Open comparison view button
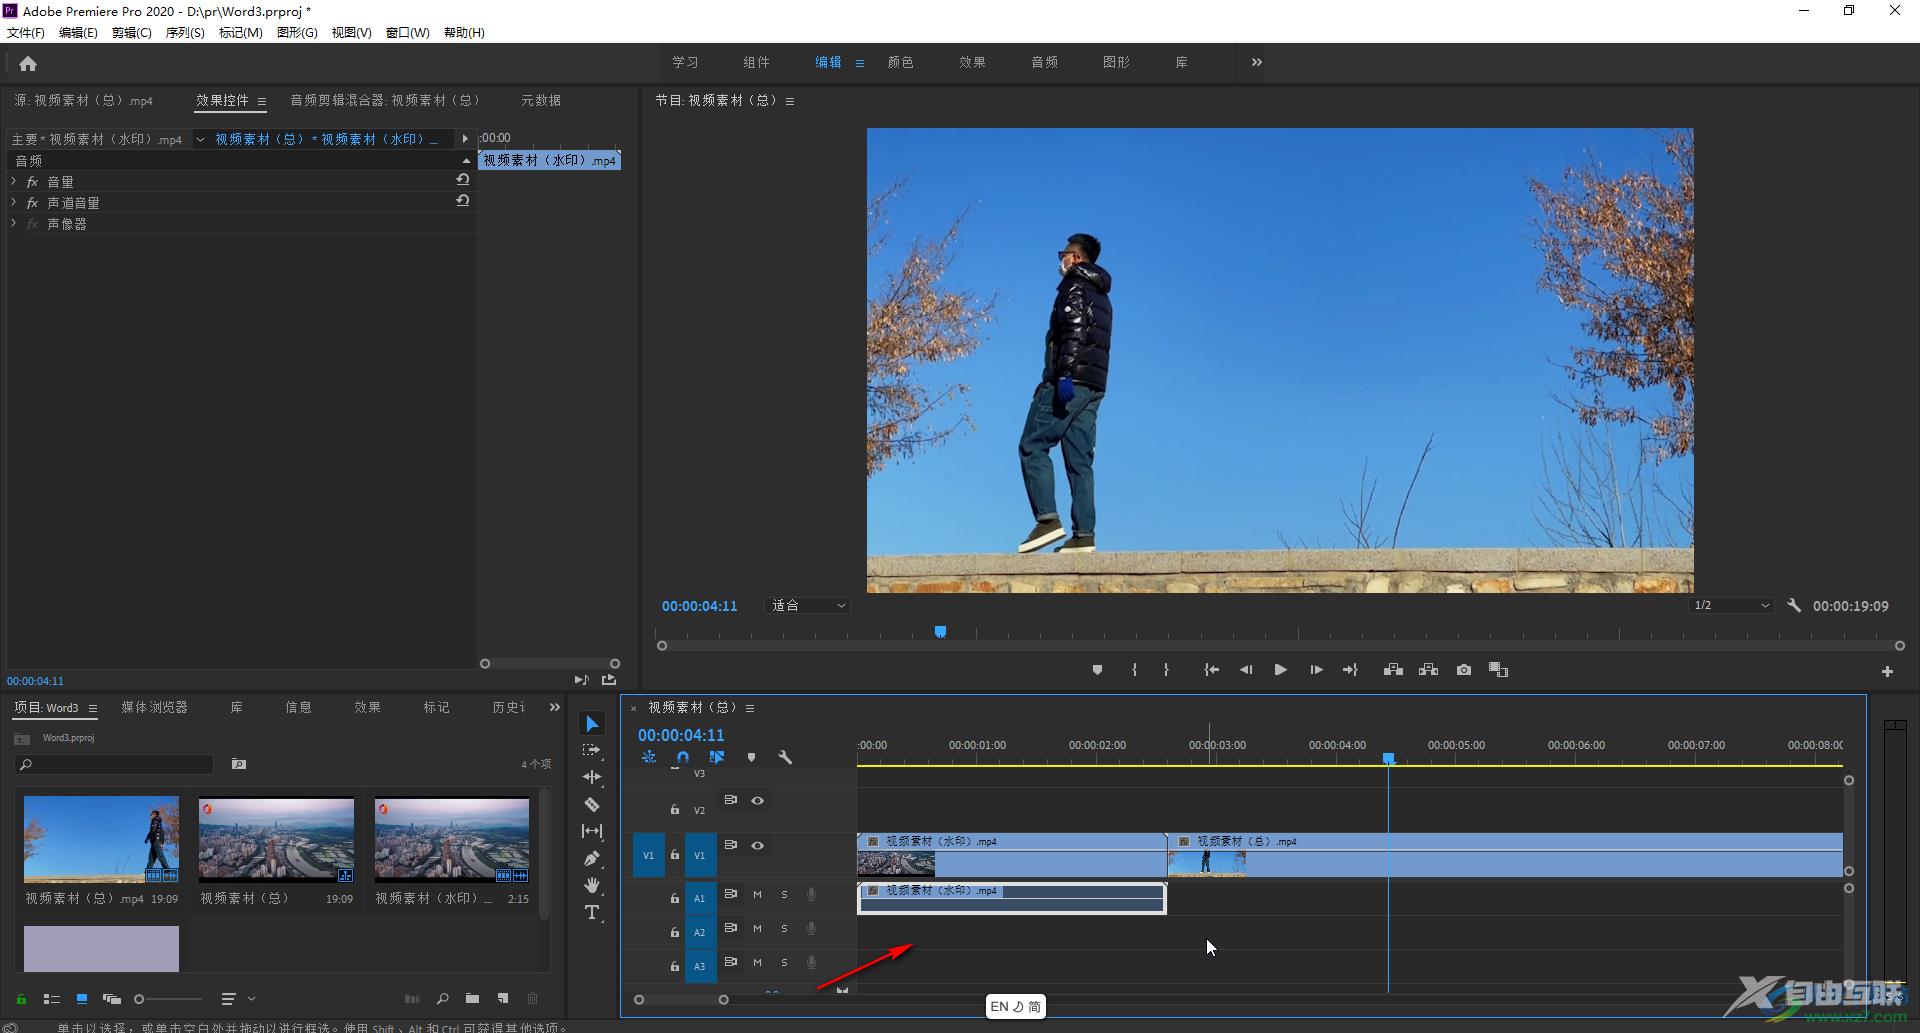The height and width of the screenshot is (1033, 1920). point(1498,670)
